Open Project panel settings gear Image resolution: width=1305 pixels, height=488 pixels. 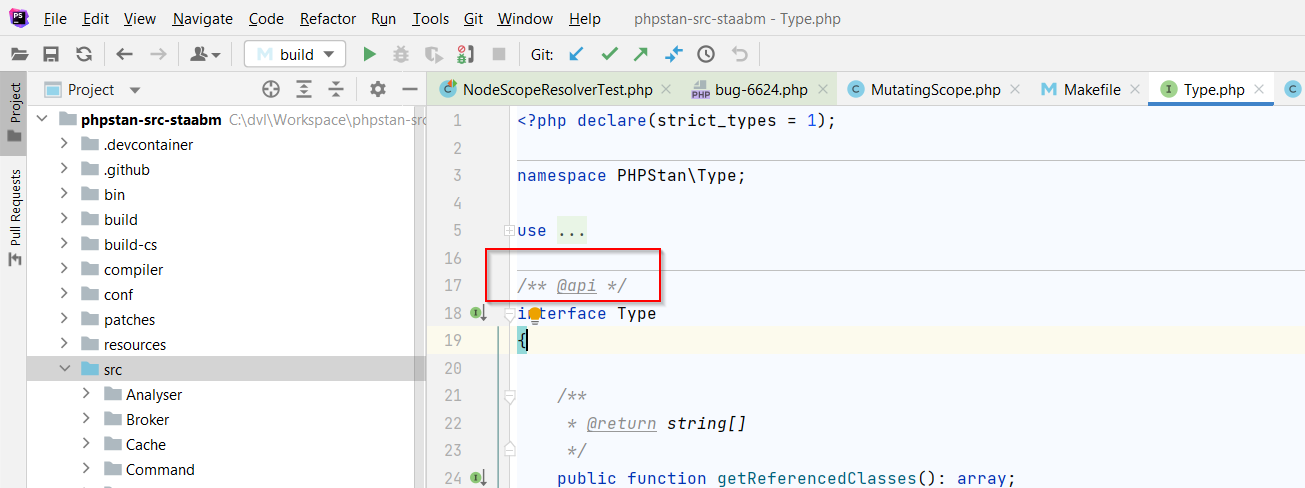pyautogui.click(x=377, y=89)
